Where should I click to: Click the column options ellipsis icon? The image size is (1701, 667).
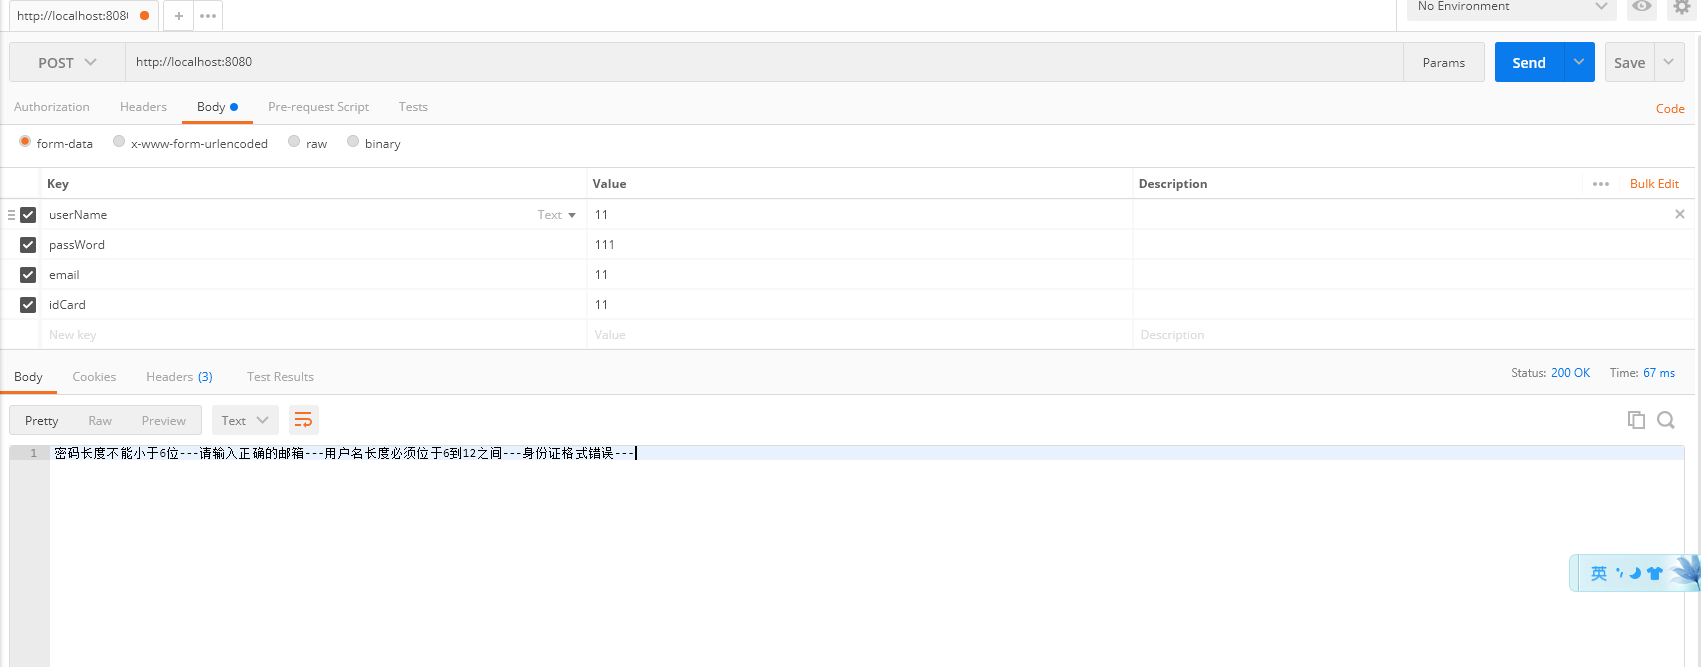(x=1601, y=184)
